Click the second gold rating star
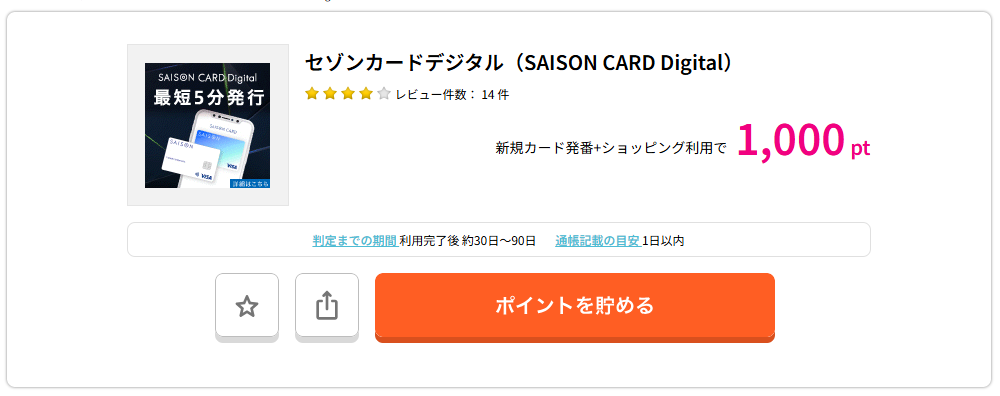Image resolution: width=1000 pixels, height=396 pixels. click(x=330, y=94)
